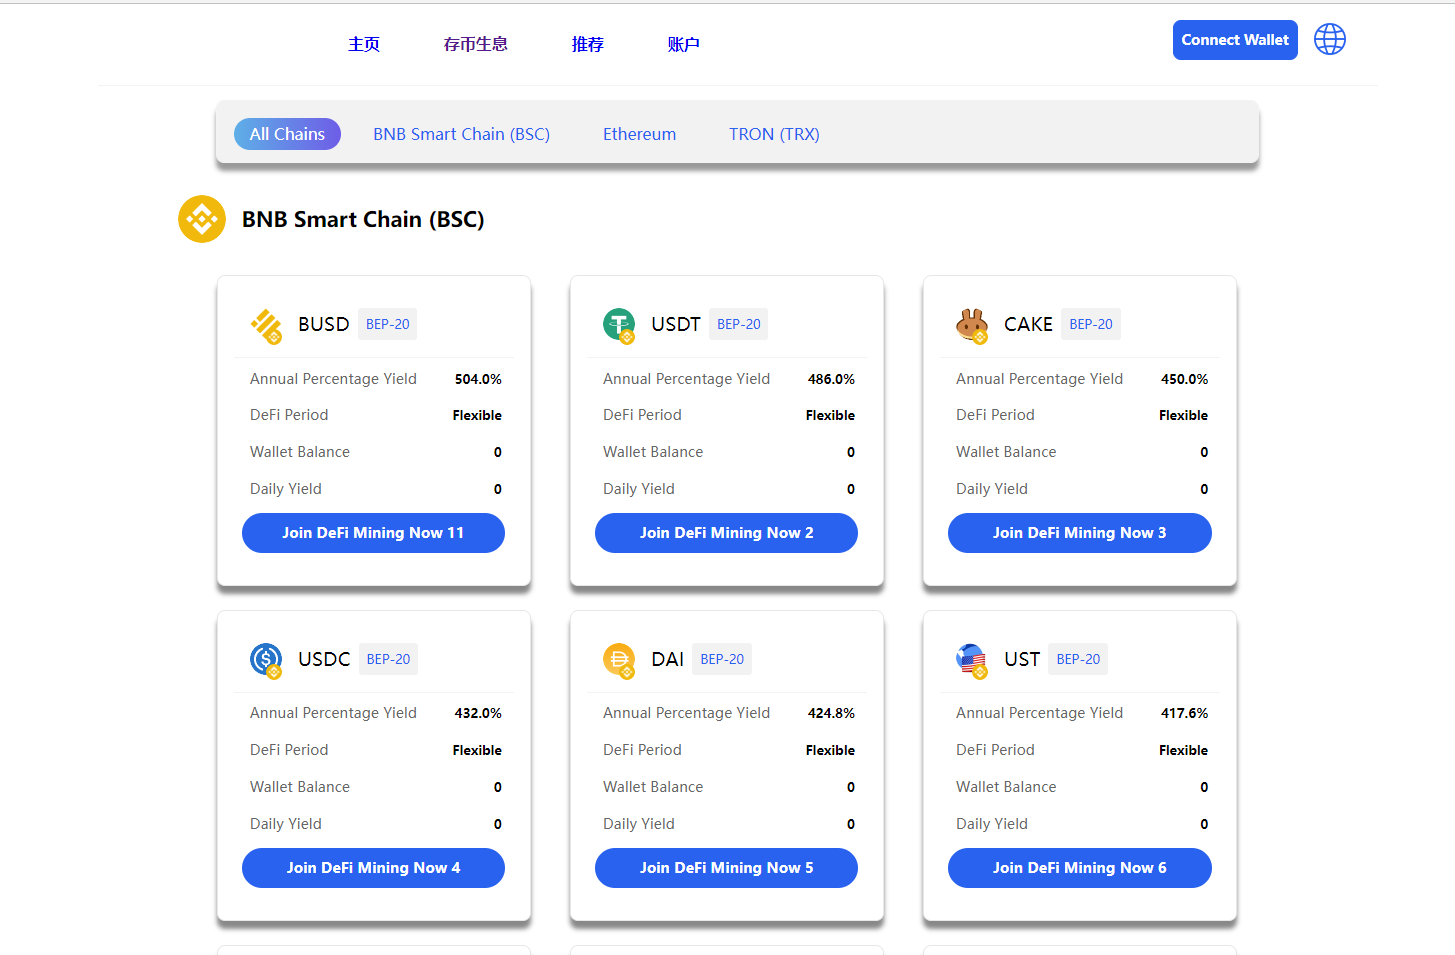Click the BEP-20 badge on CAKE card

pos(1091,324)
